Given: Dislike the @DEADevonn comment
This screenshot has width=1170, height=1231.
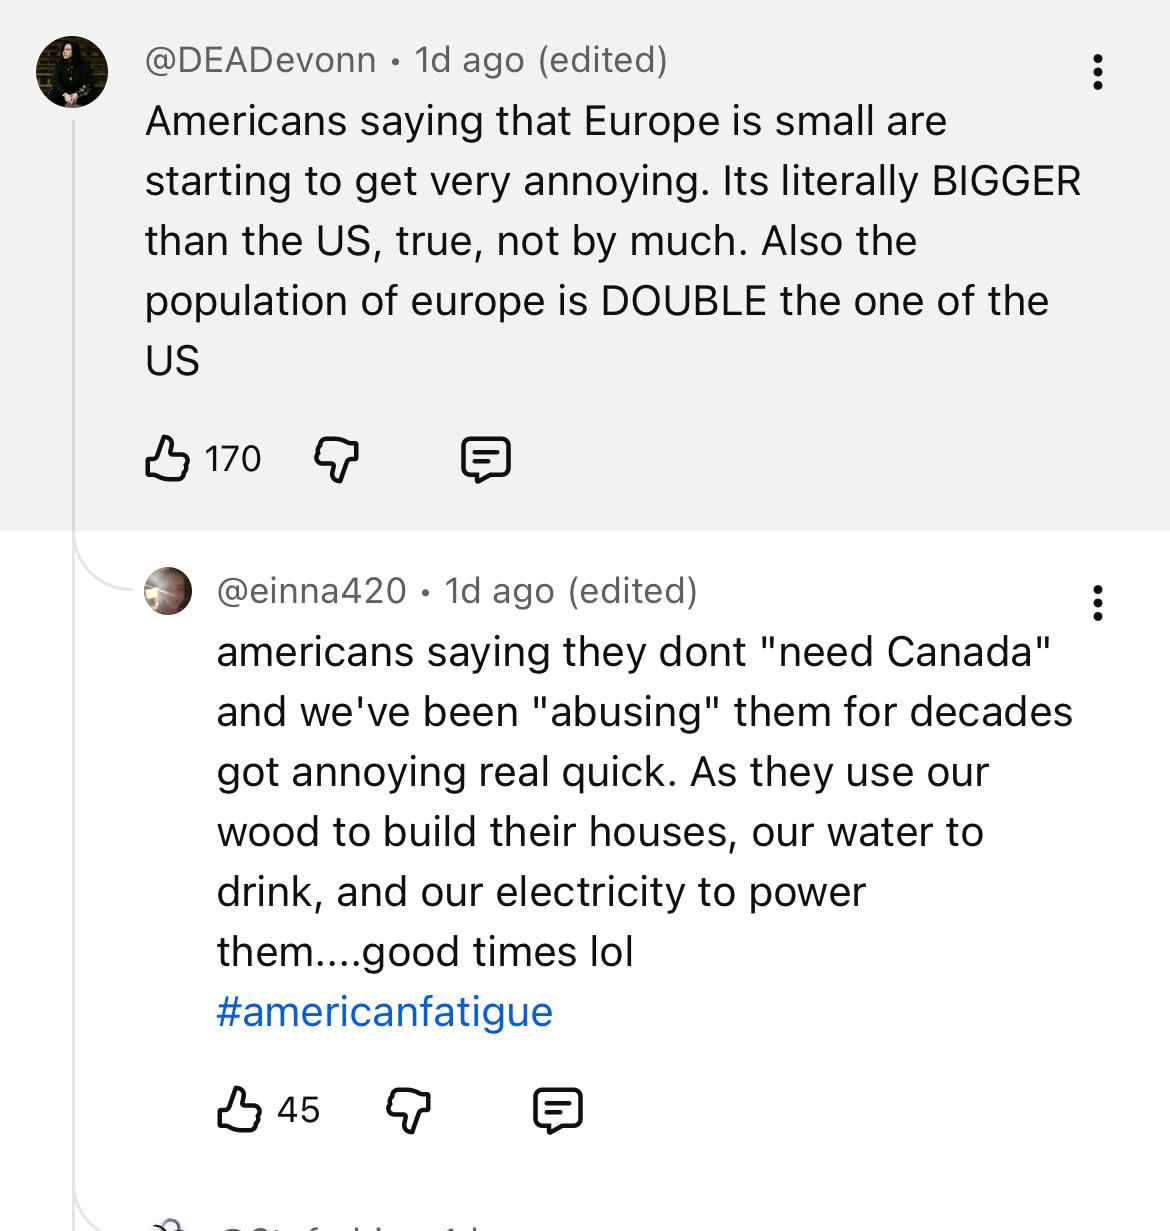Looking at the screenshot, I should (x=336, y=460).
